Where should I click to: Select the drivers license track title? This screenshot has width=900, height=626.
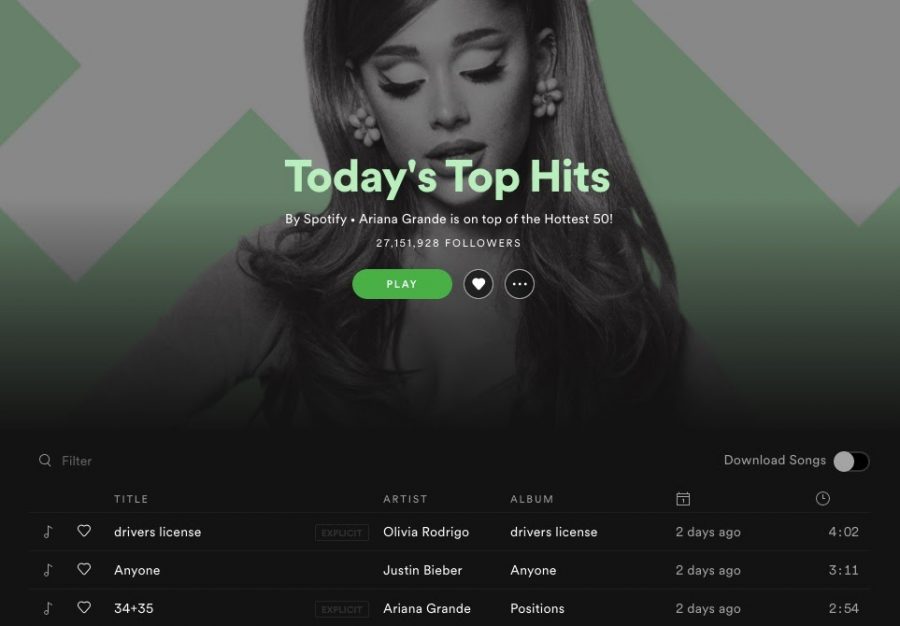[x=157, y=532]
